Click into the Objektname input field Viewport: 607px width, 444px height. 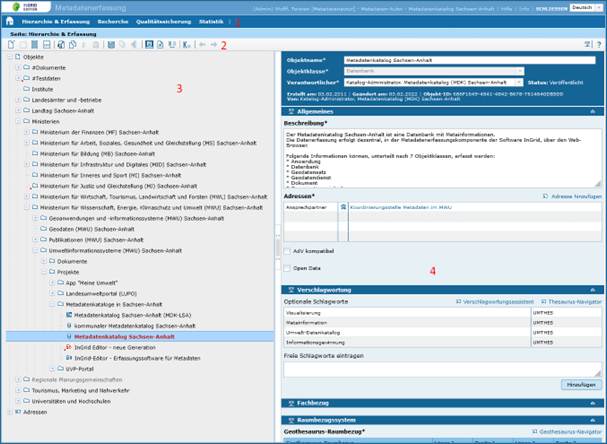470,60
